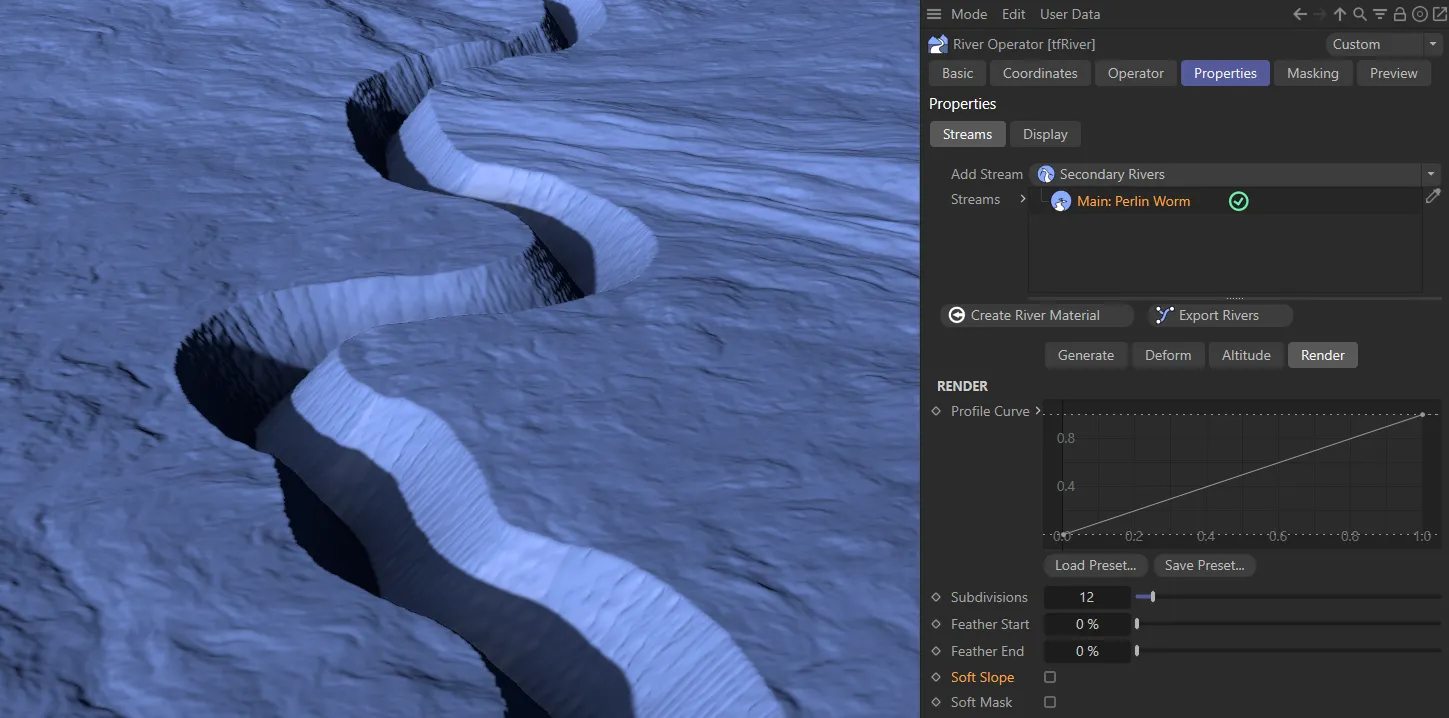
Task: Open the Custom layout dropdown
Action: (1432, 44)
